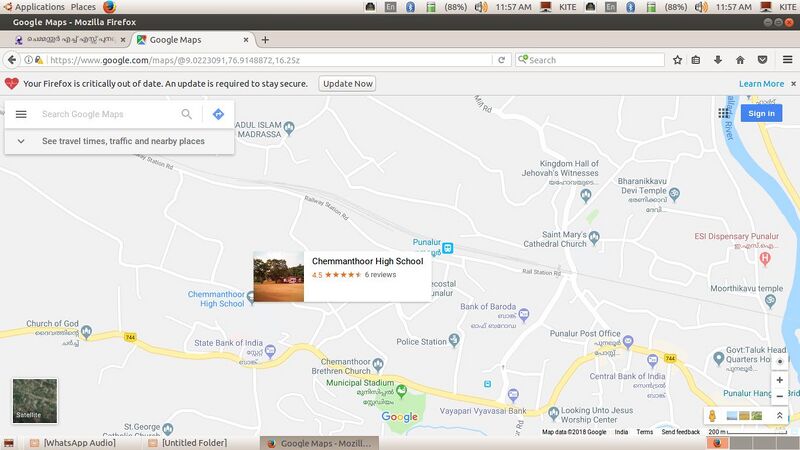Close the Google Maps tab
800x450 pixels.
pyautogui.click(x=246, y=40)
